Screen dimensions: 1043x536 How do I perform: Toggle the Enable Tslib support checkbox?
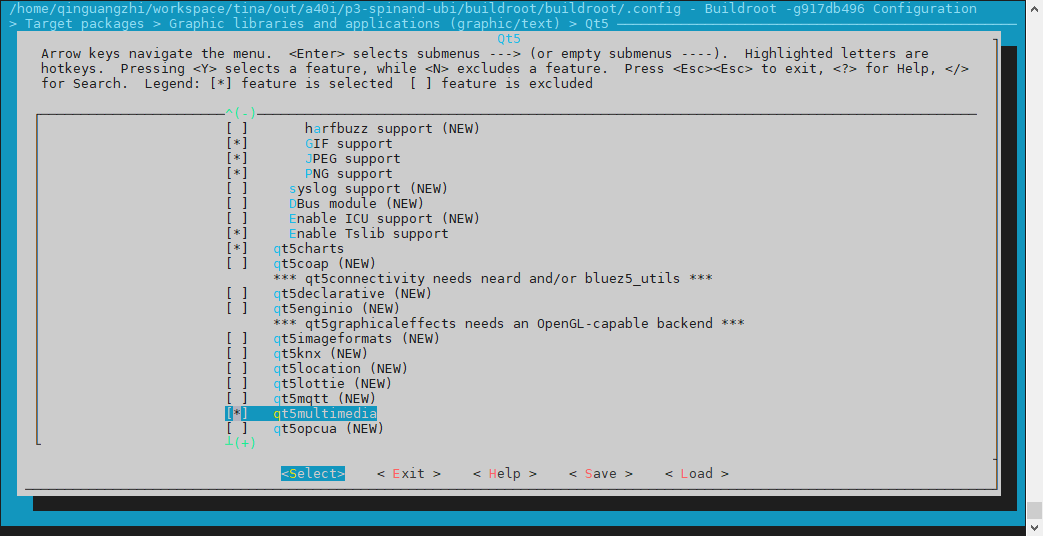[x=237, y=233]
